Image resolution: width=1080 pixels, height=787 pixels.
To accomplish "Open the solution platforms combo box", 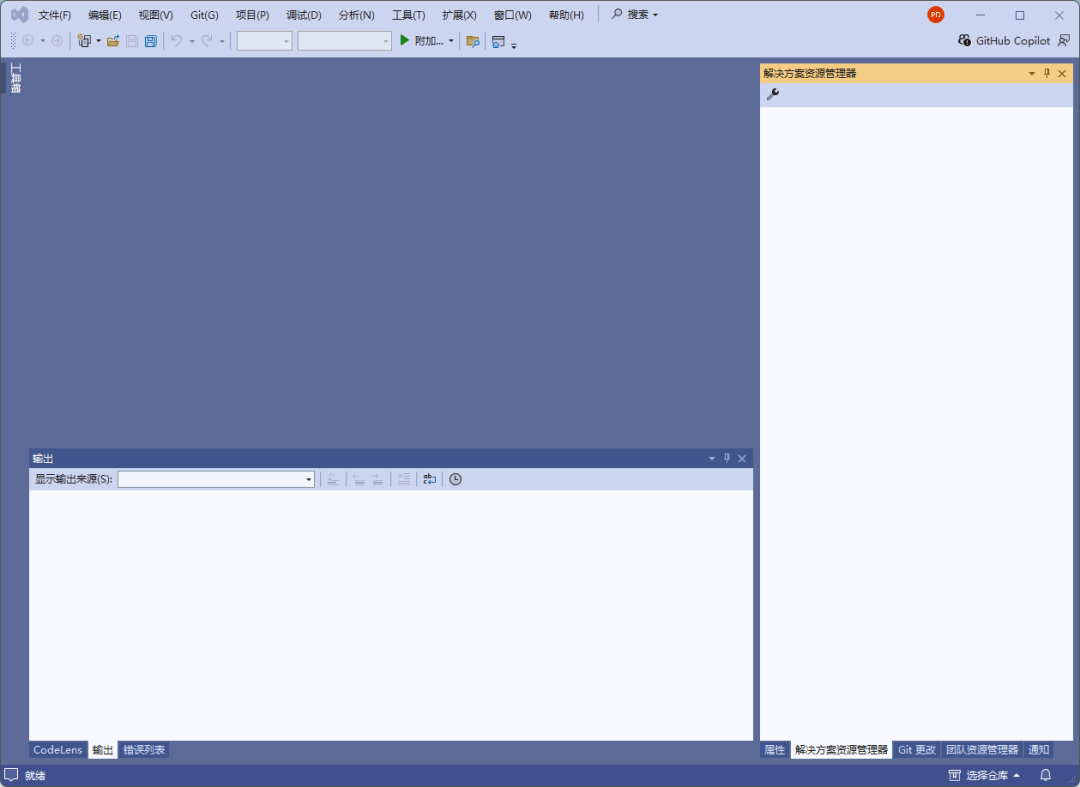I will (344, 41).
